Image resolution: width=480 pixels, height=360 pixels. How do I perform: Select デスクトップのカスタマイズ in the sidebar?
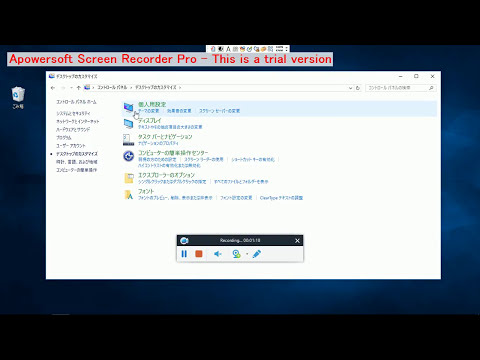coord(77,154)
